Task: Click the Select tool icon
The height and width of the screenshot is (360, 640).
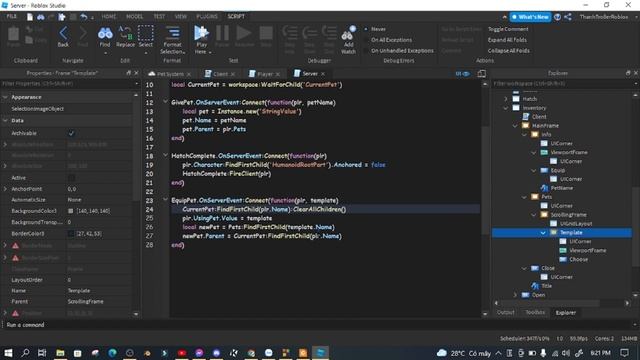Action: 146,33
